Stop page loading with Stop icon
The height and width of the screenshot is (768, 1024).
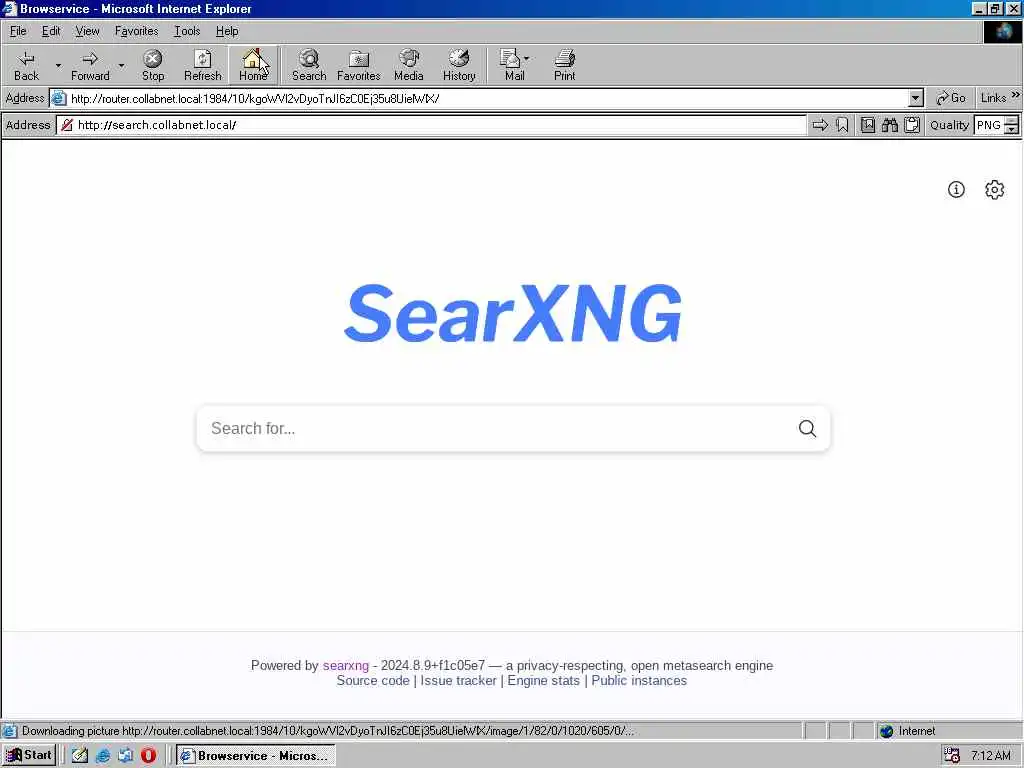pyautogui.click(x=153, y=65)
